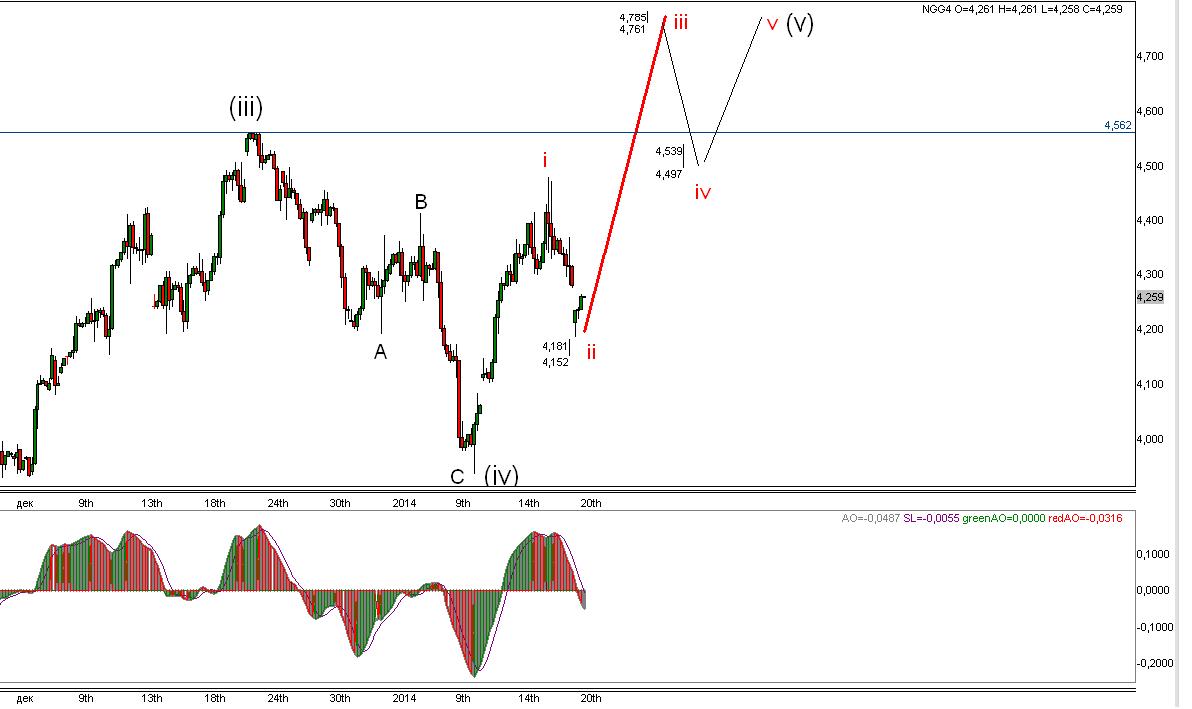The width and height of the screenshot is (1192, 709).
Task: Select the C wave label at bottom
Action: [x=457, y=476]
